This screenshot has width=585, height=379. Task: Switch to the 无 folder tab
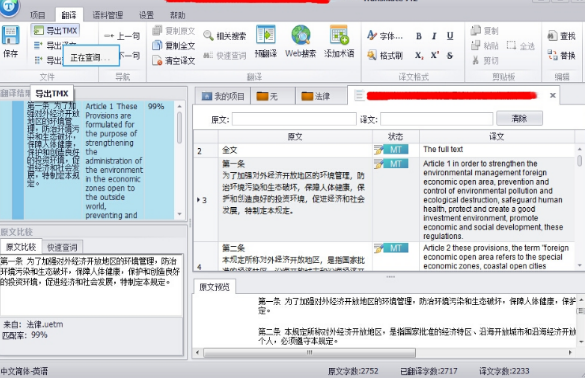(273, 96)
